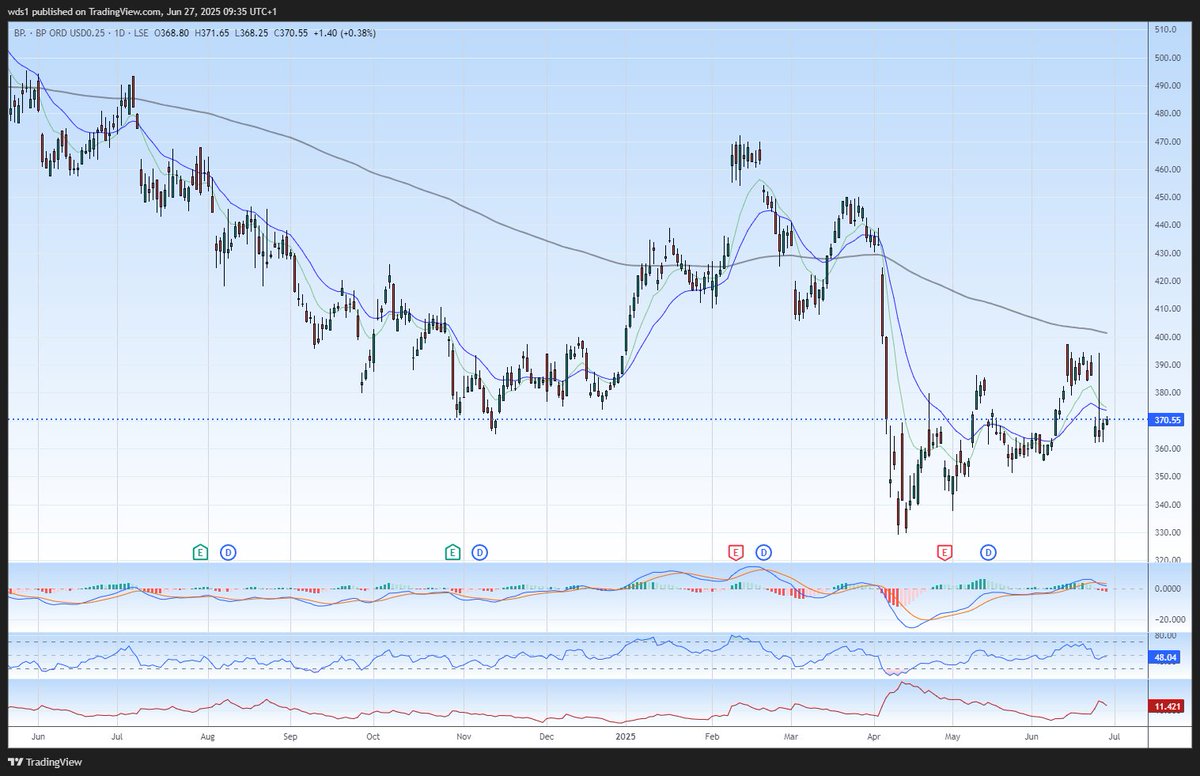Click the 400.0 price axis label
The width and height of the screenshot is (1200, 776).
tap(1166, 337)
